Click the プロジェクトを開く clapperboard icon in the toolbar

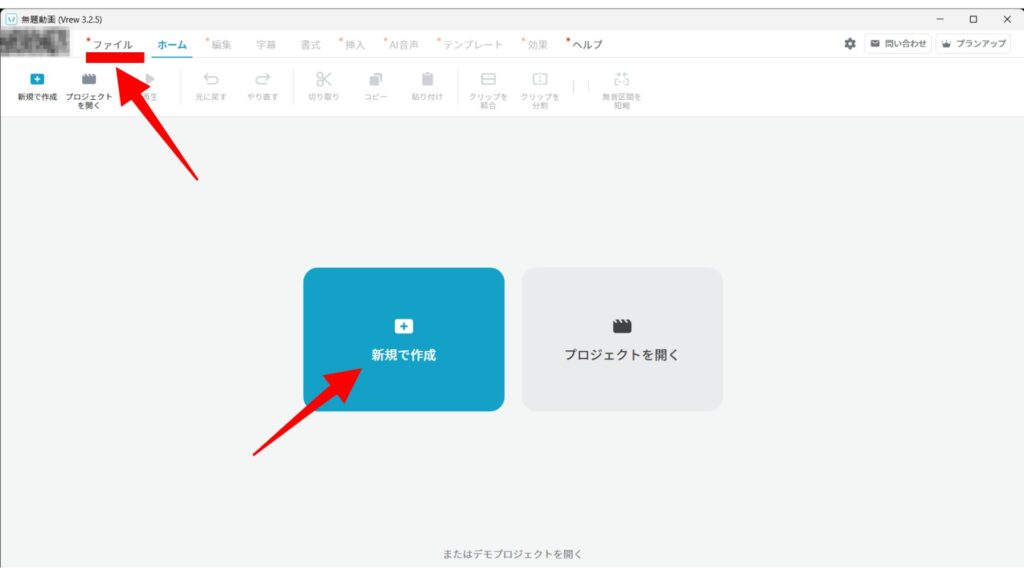89,79
